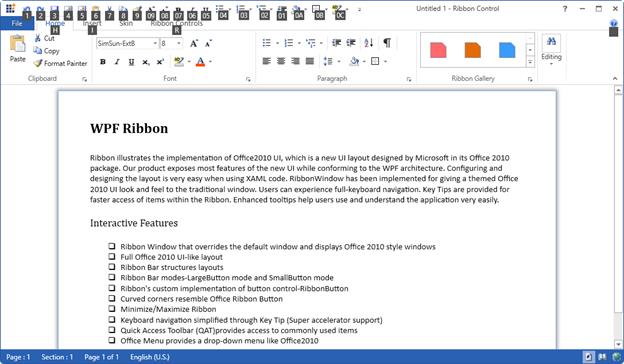Select the orange shape in Ribbon Gallery
The width and height of the screenshot is (624, 364).
tap(472, 50)
